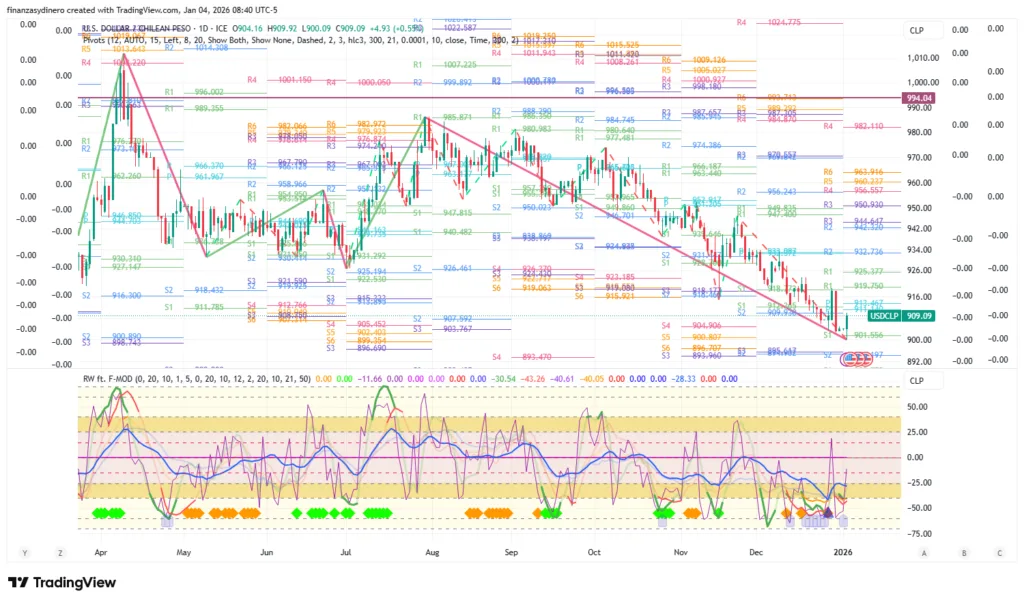
Task: Select the Pivots indicator legend
Action: (x=100, y=40)
